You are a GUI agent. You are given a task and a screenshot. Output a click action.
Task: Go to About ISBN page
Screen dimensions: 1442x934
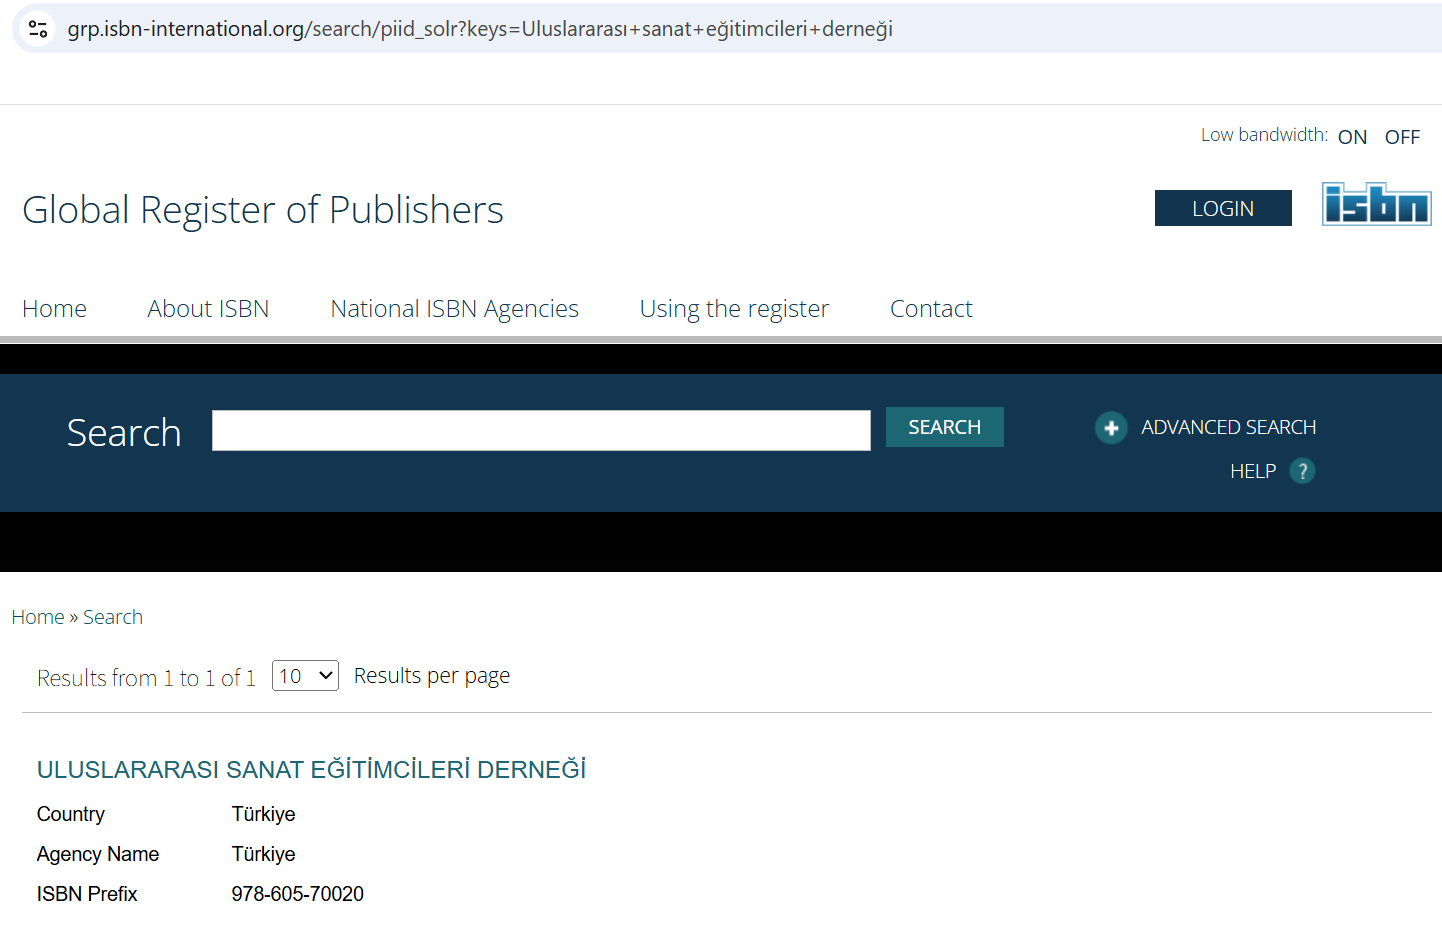pyautogui.click(x=208, y=309)
